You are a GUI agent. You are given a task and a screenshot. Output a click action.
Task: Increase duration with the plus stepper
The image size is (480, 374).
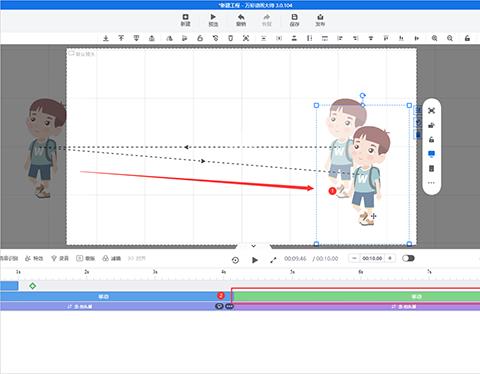[390, 258]
